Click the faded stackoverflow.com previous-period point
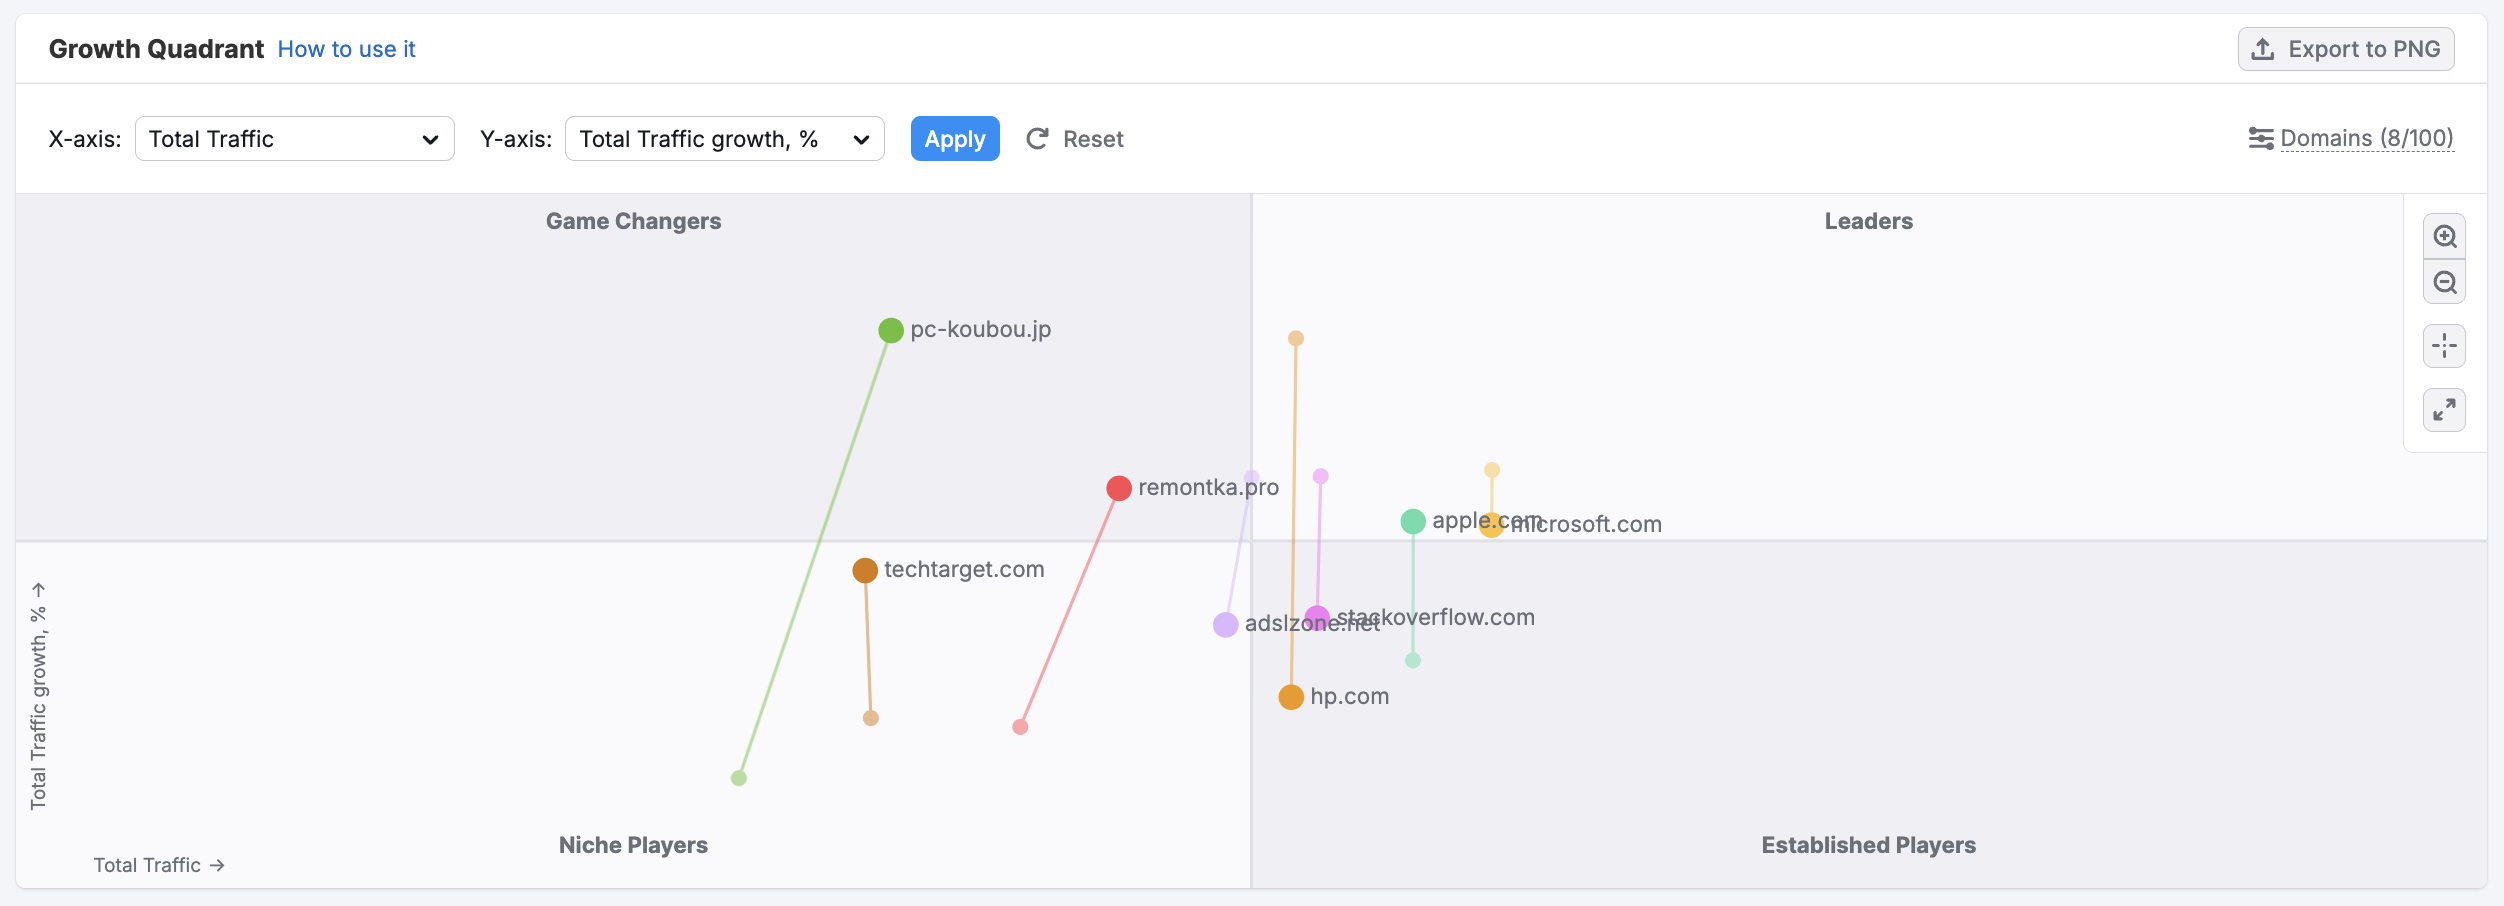The image size is (2504, 906). [1321, 476]
